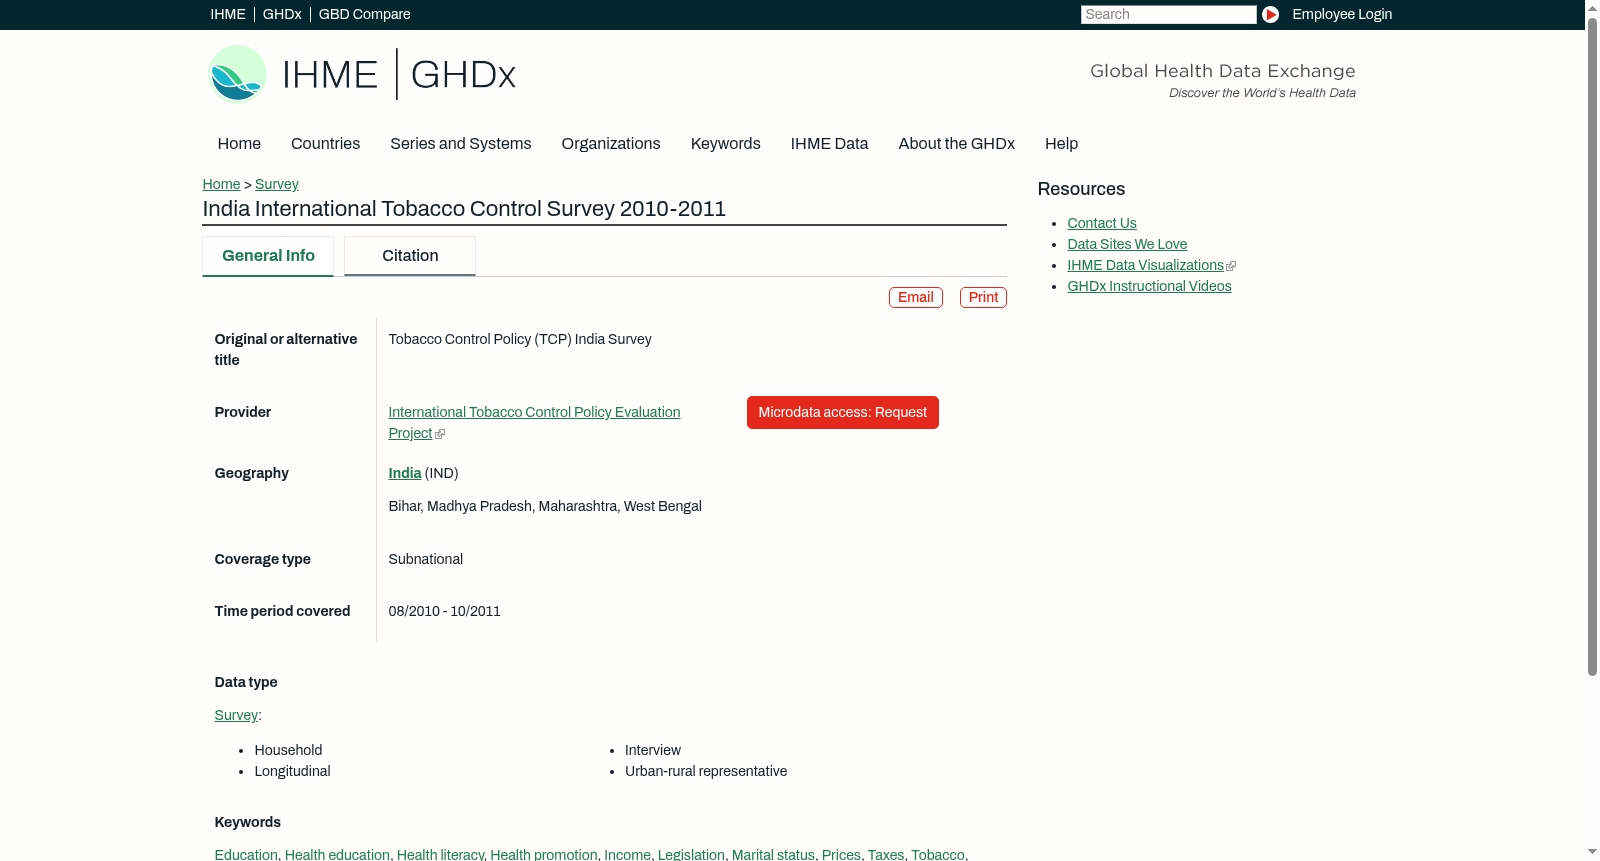
Task: Click the '08/2010 - 10/2011' time period
Action: 445,611
